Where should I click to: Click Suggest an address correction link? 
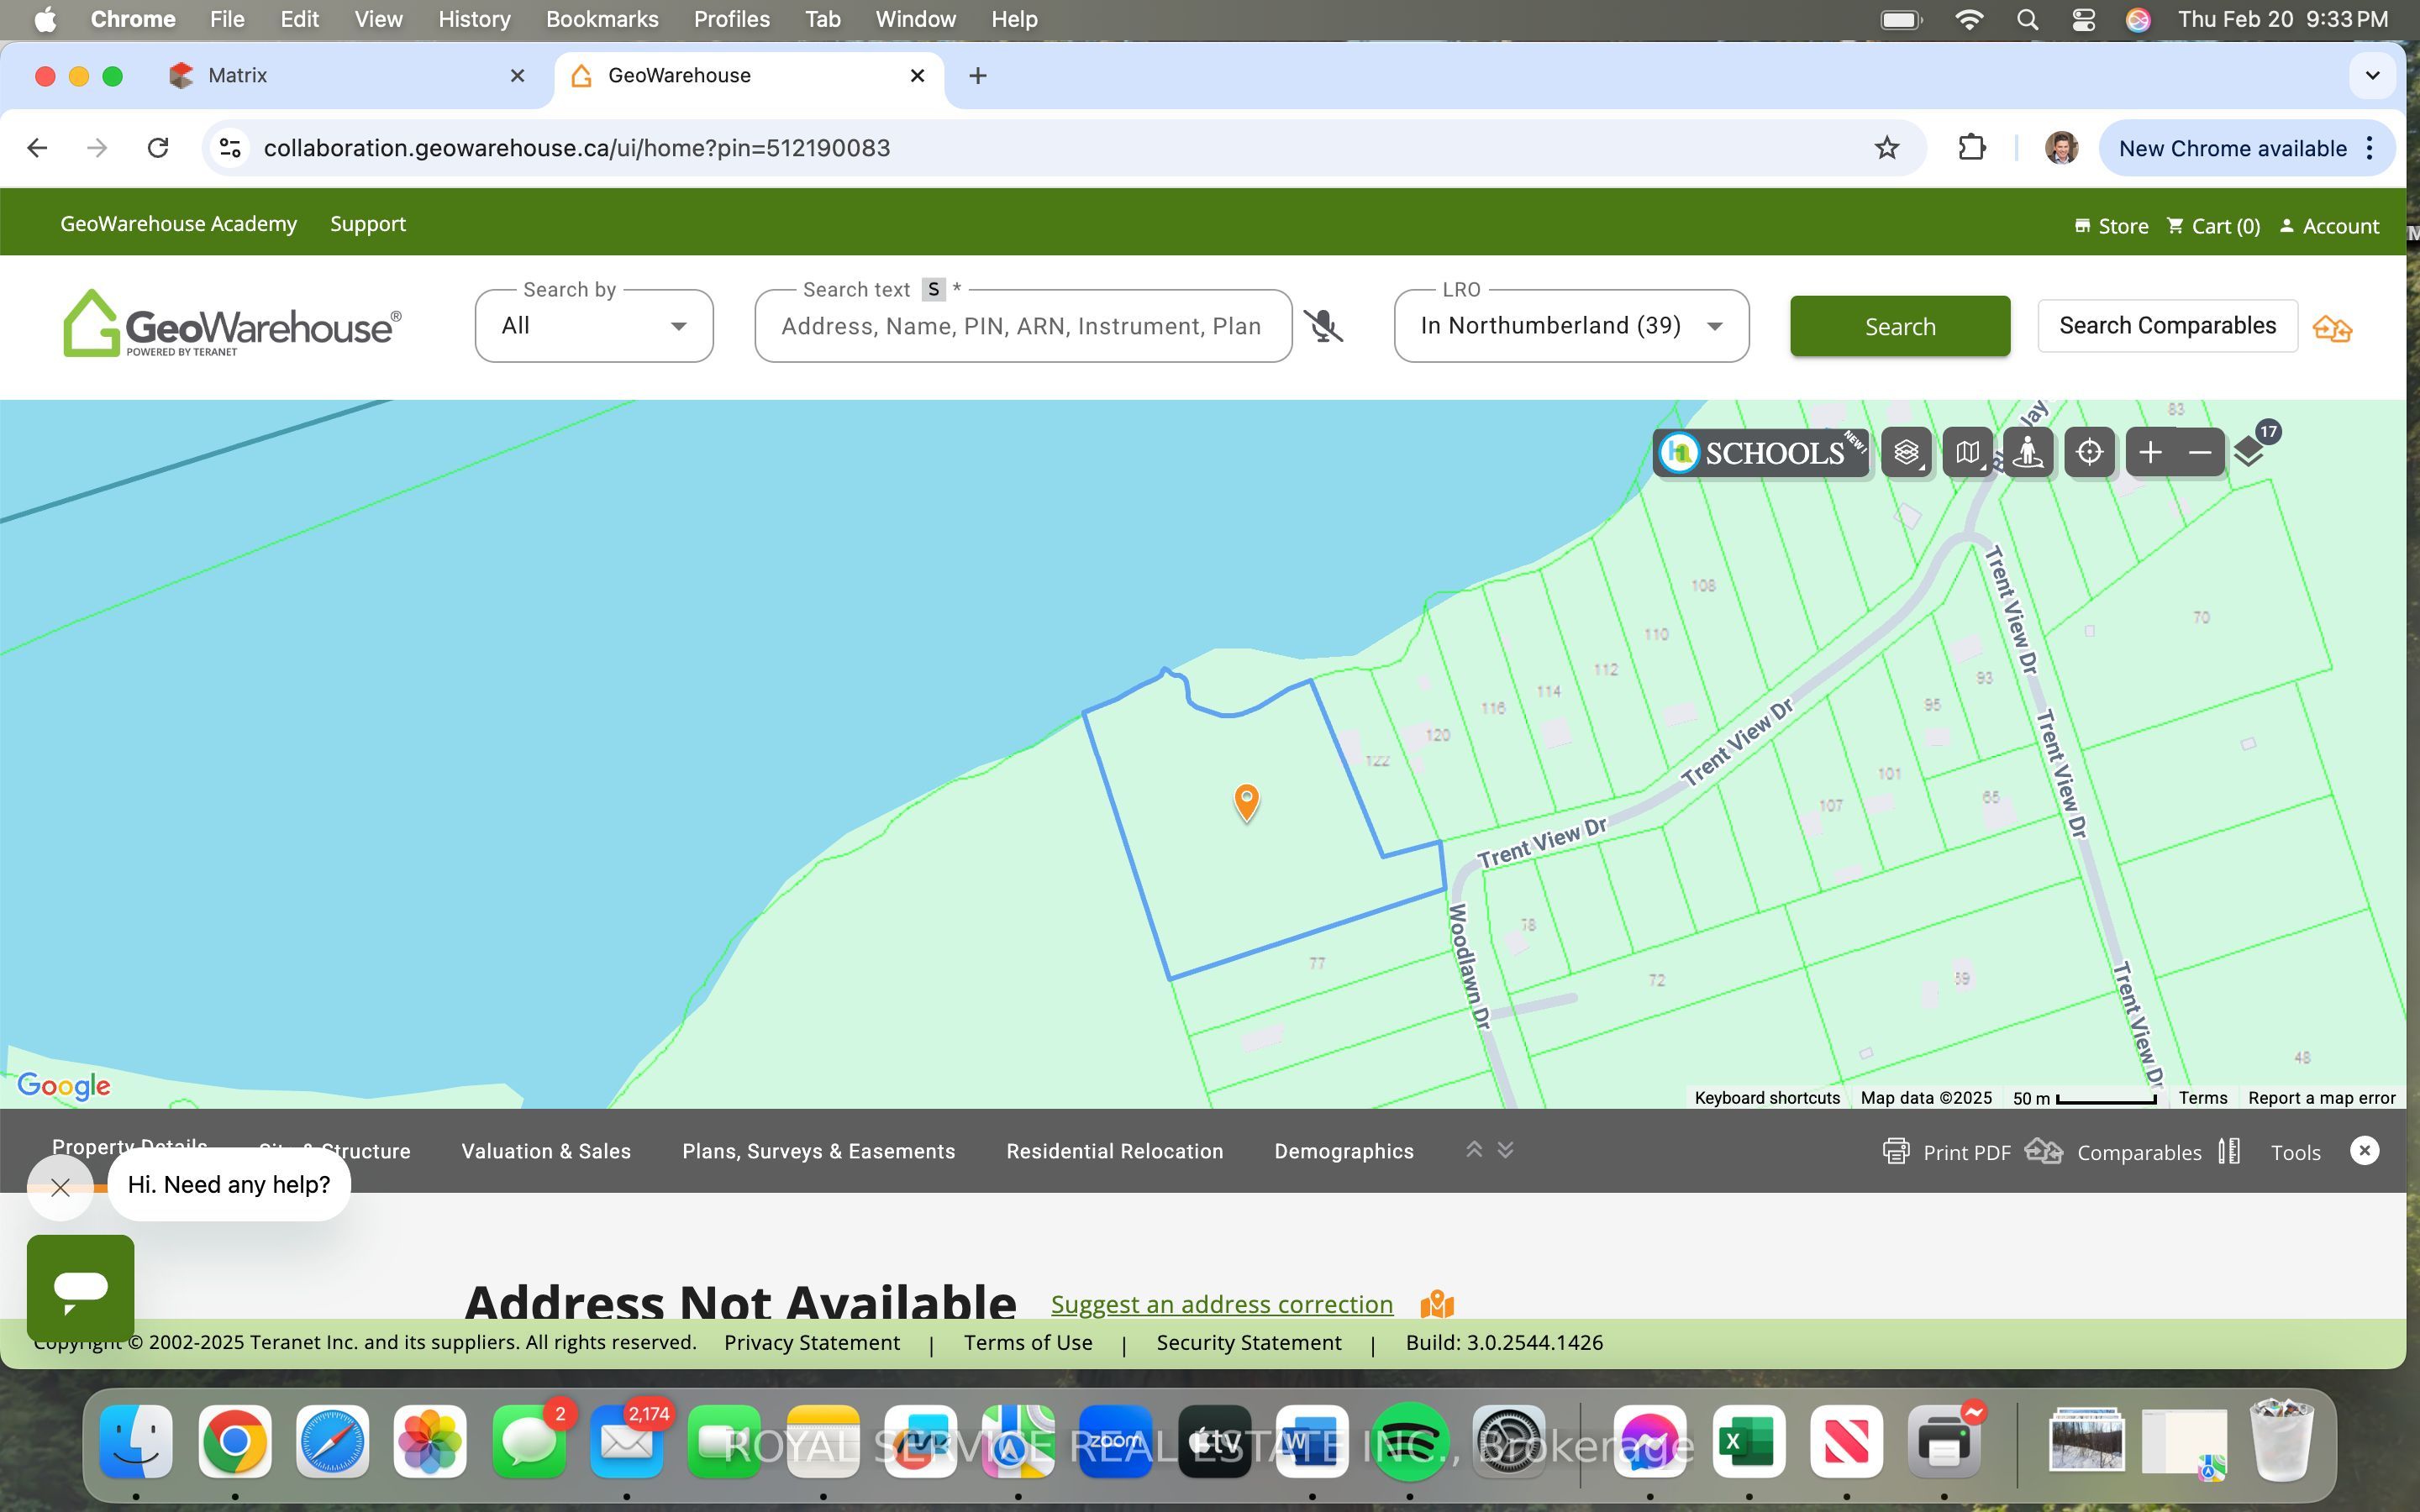[1221, 1304]
